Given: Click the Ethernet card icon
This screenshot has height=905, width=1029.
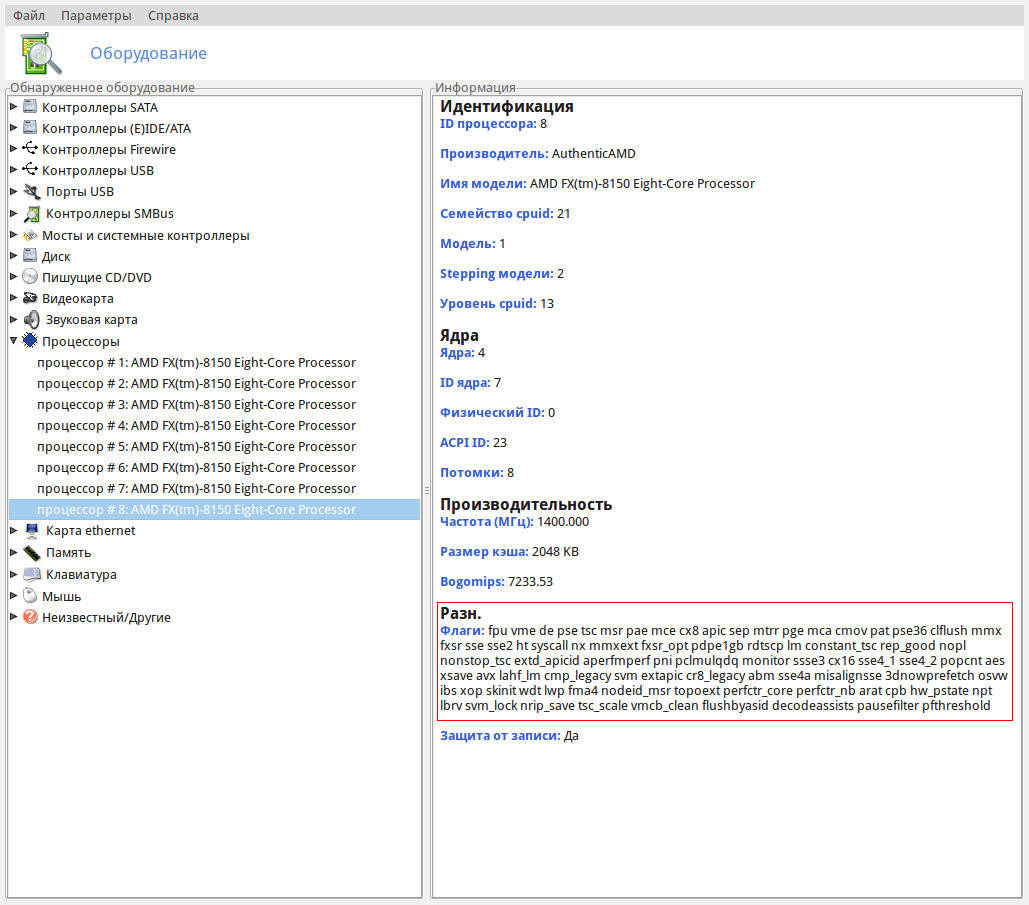Looking at the screenshot, I should pyautogui.click(x=32, y=531).
